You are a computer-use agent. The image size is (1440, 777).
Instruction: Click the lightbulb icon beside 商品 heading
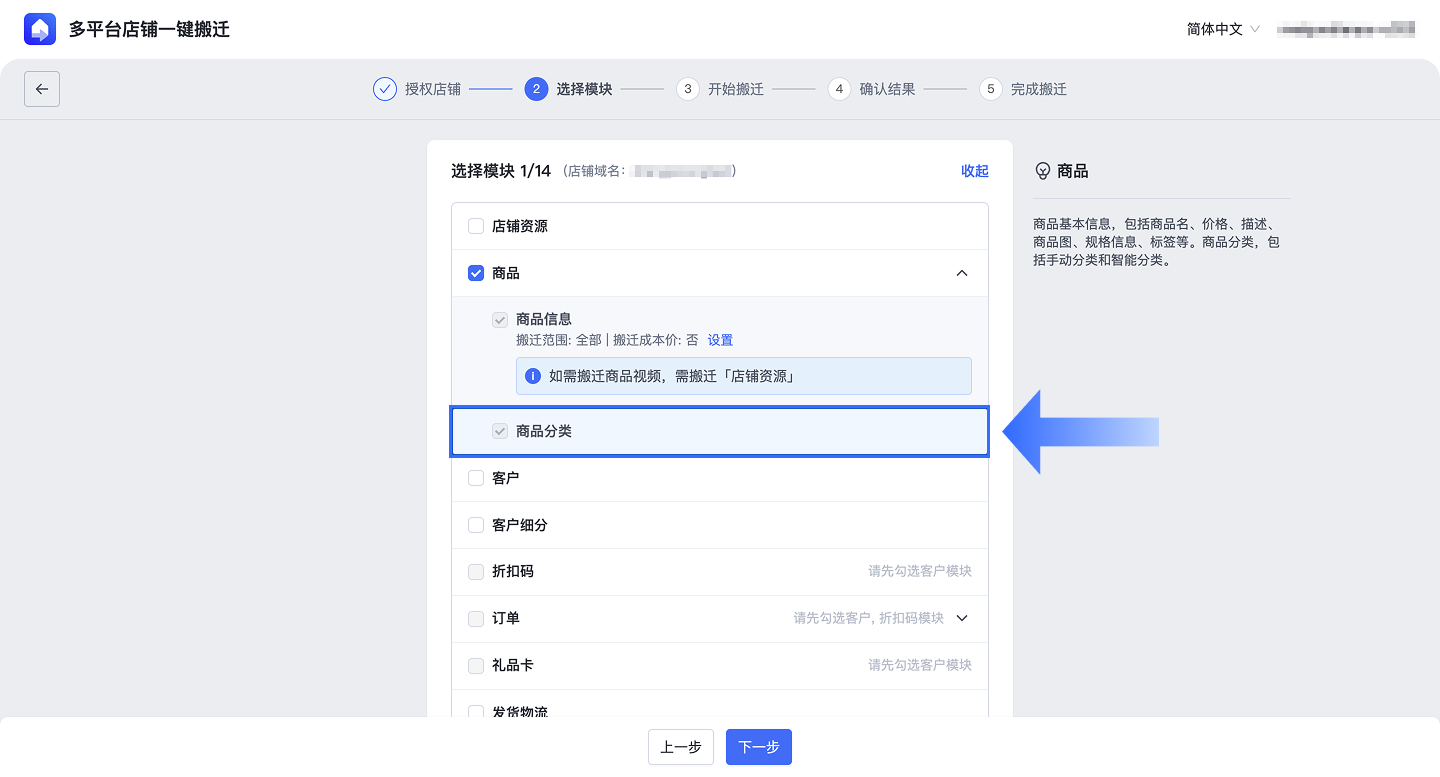tap(1043, 171)
